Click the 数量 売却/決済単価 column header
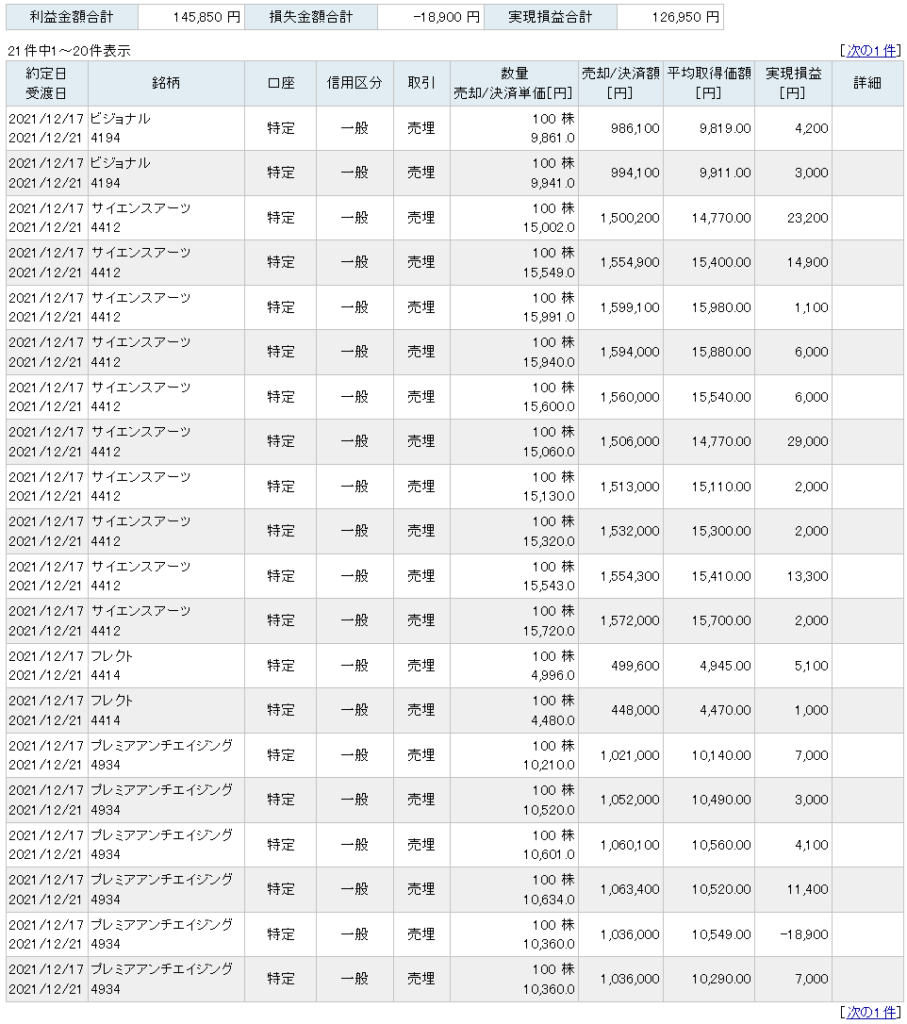 tap(514, 84)
